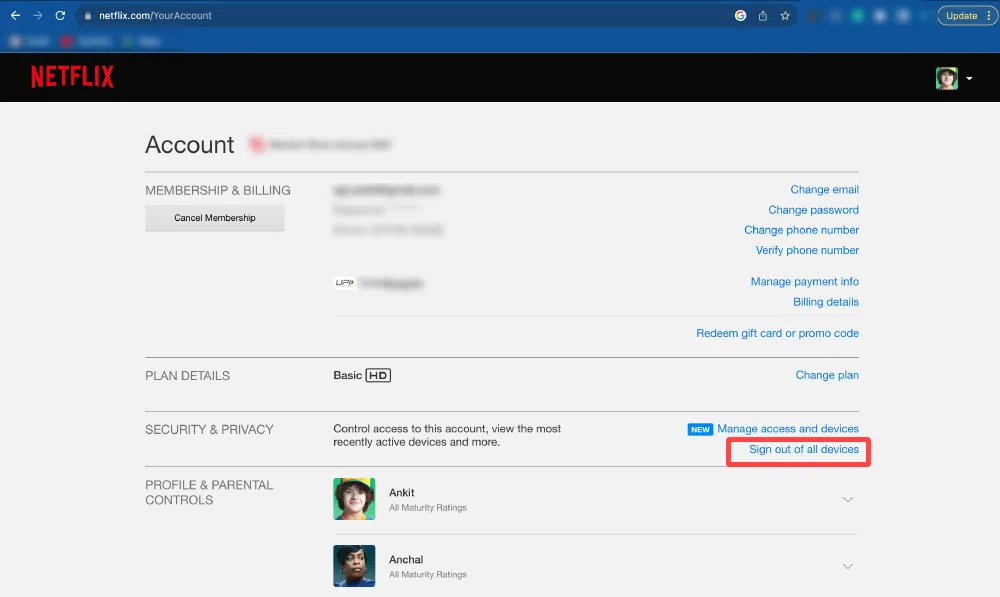Click Redeem gift card or promo code
The height and width of the screenshot is (597, 1000).
pyautogui.click(x=777, y=333)
